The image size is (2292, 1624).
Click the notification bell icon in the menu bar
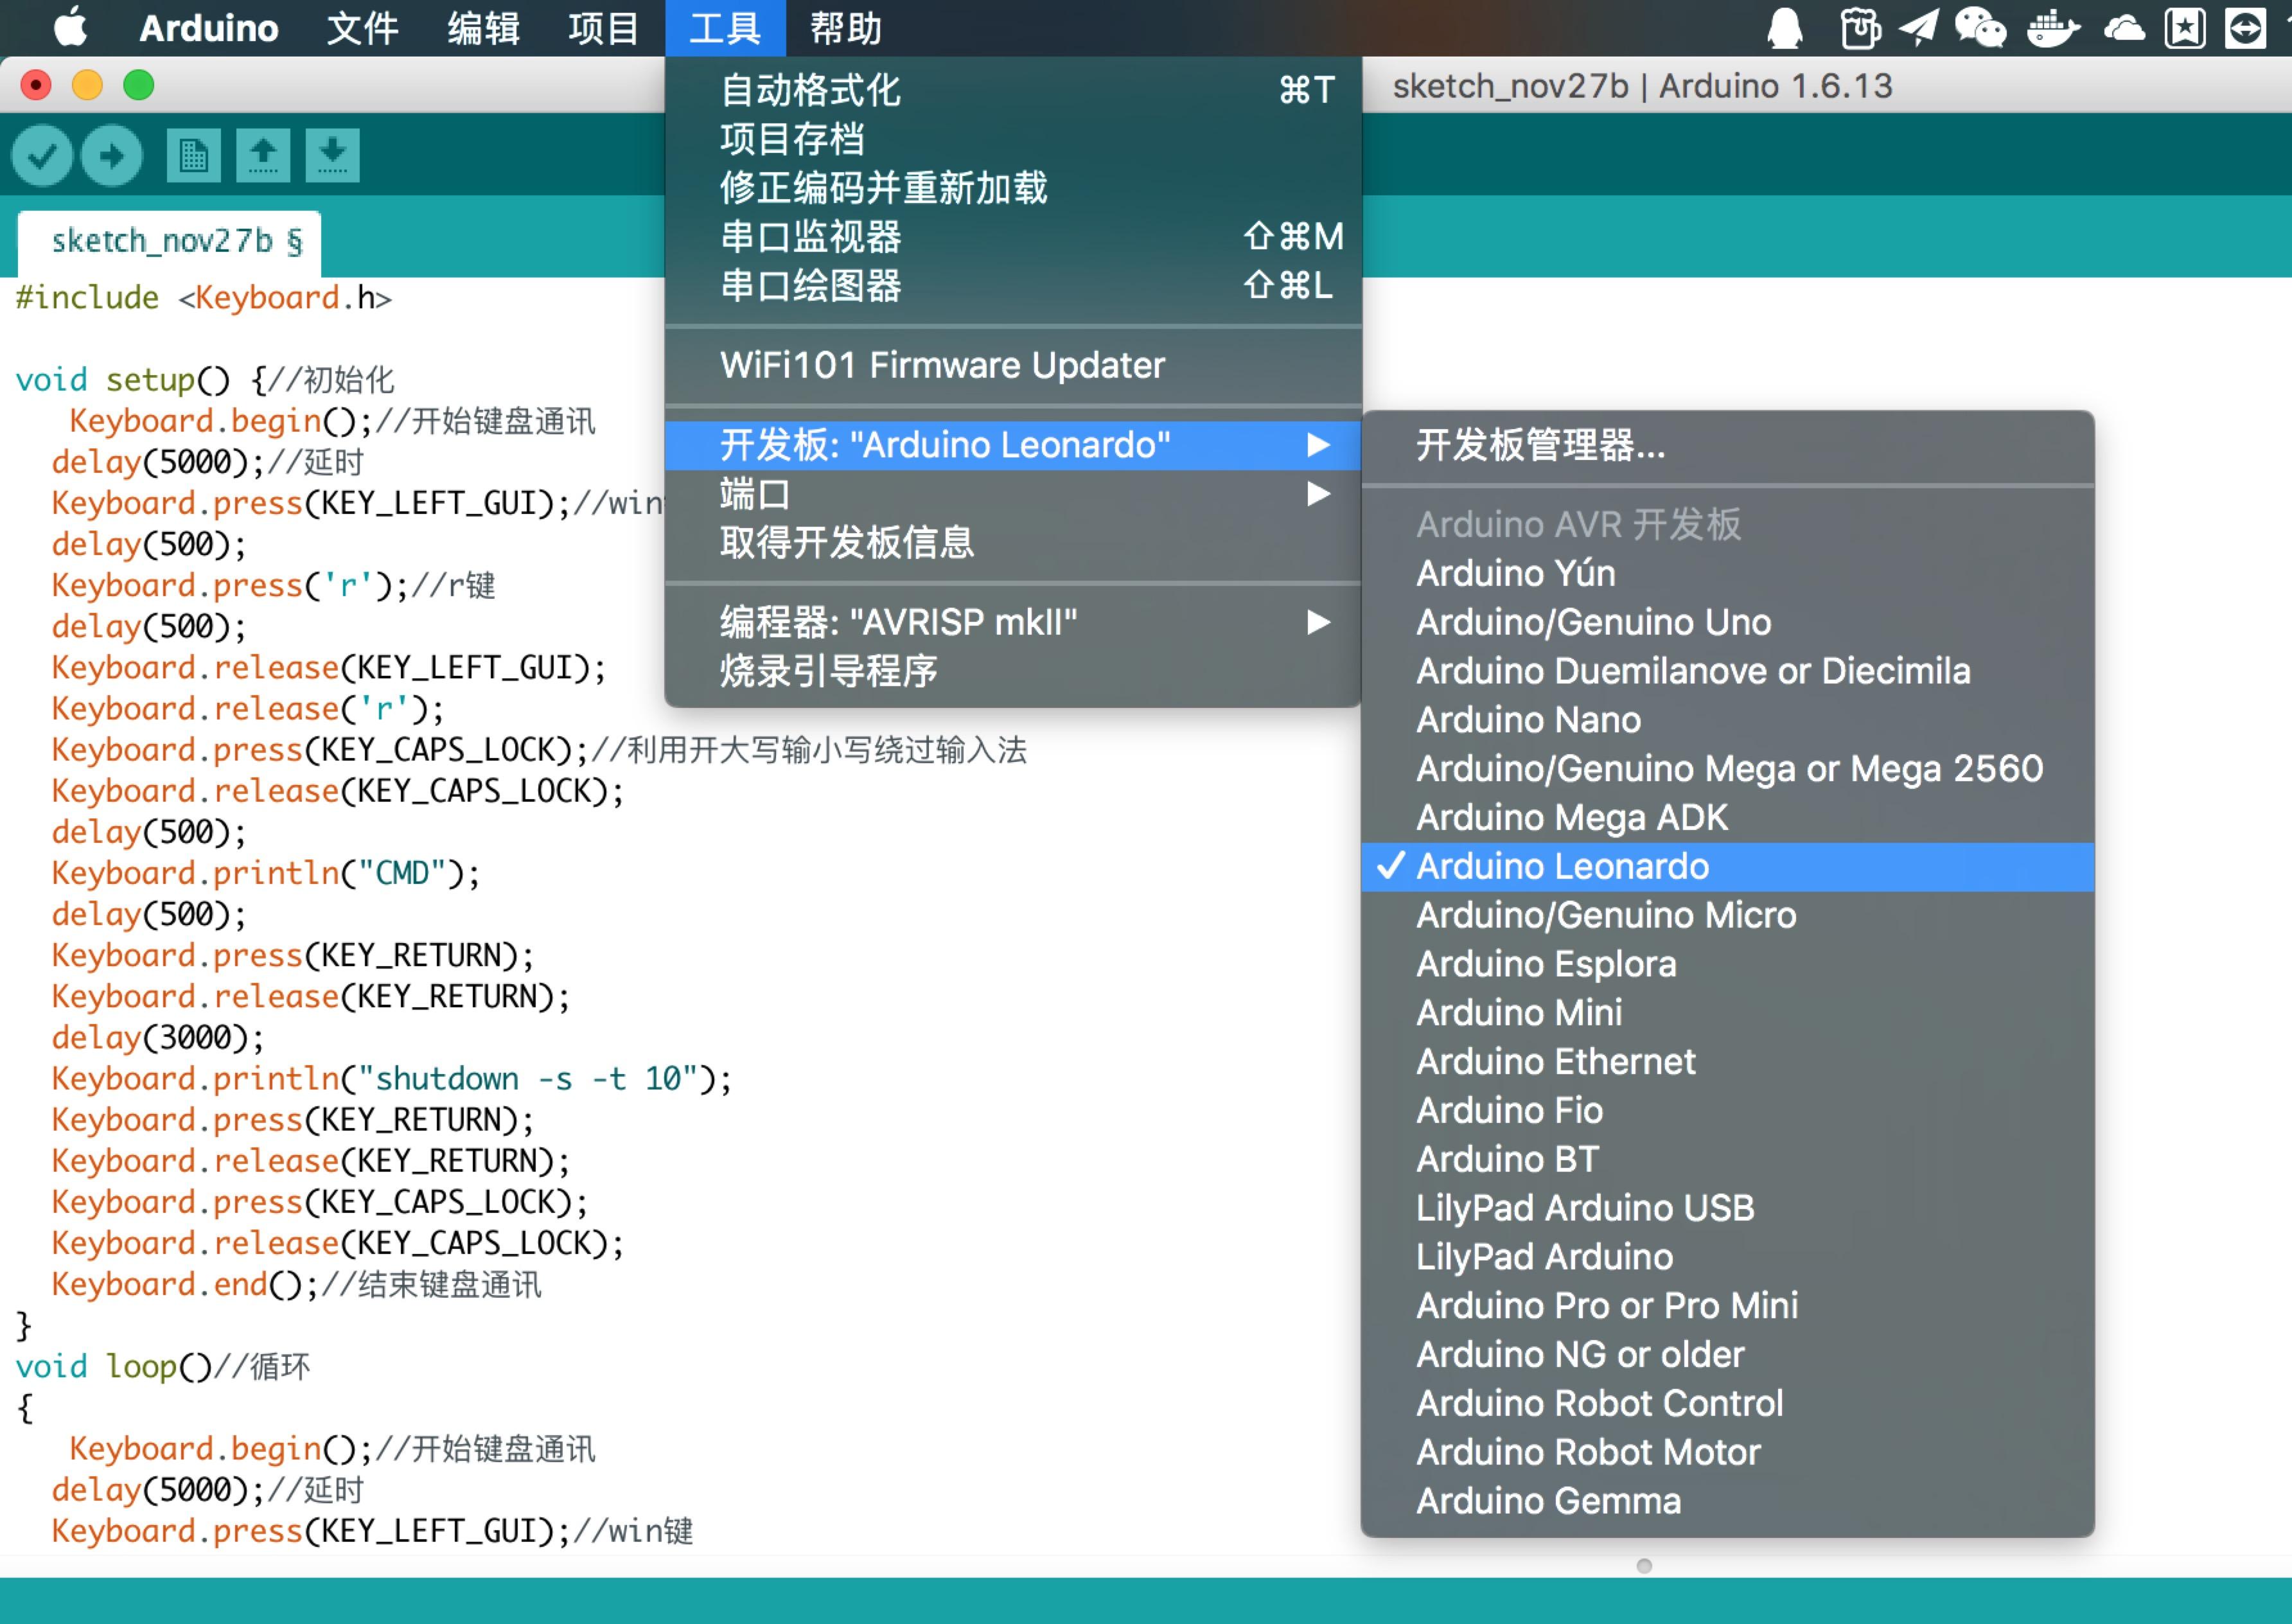click(1786, 28)
